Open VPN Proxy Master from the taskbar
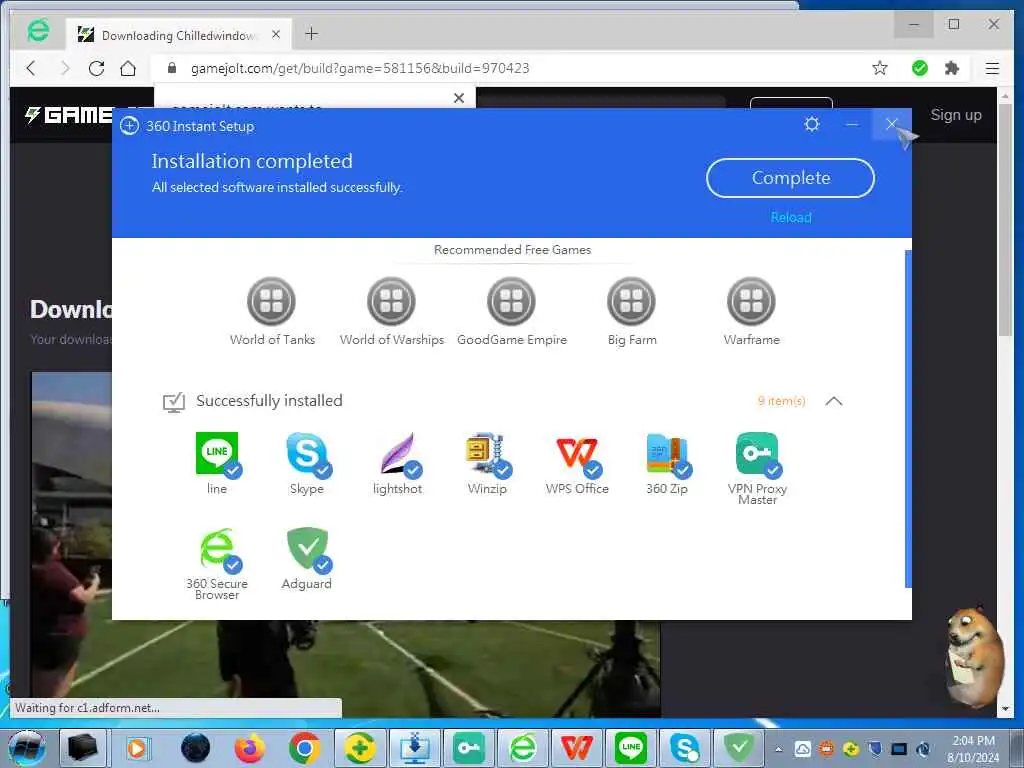 pos(468,748)
